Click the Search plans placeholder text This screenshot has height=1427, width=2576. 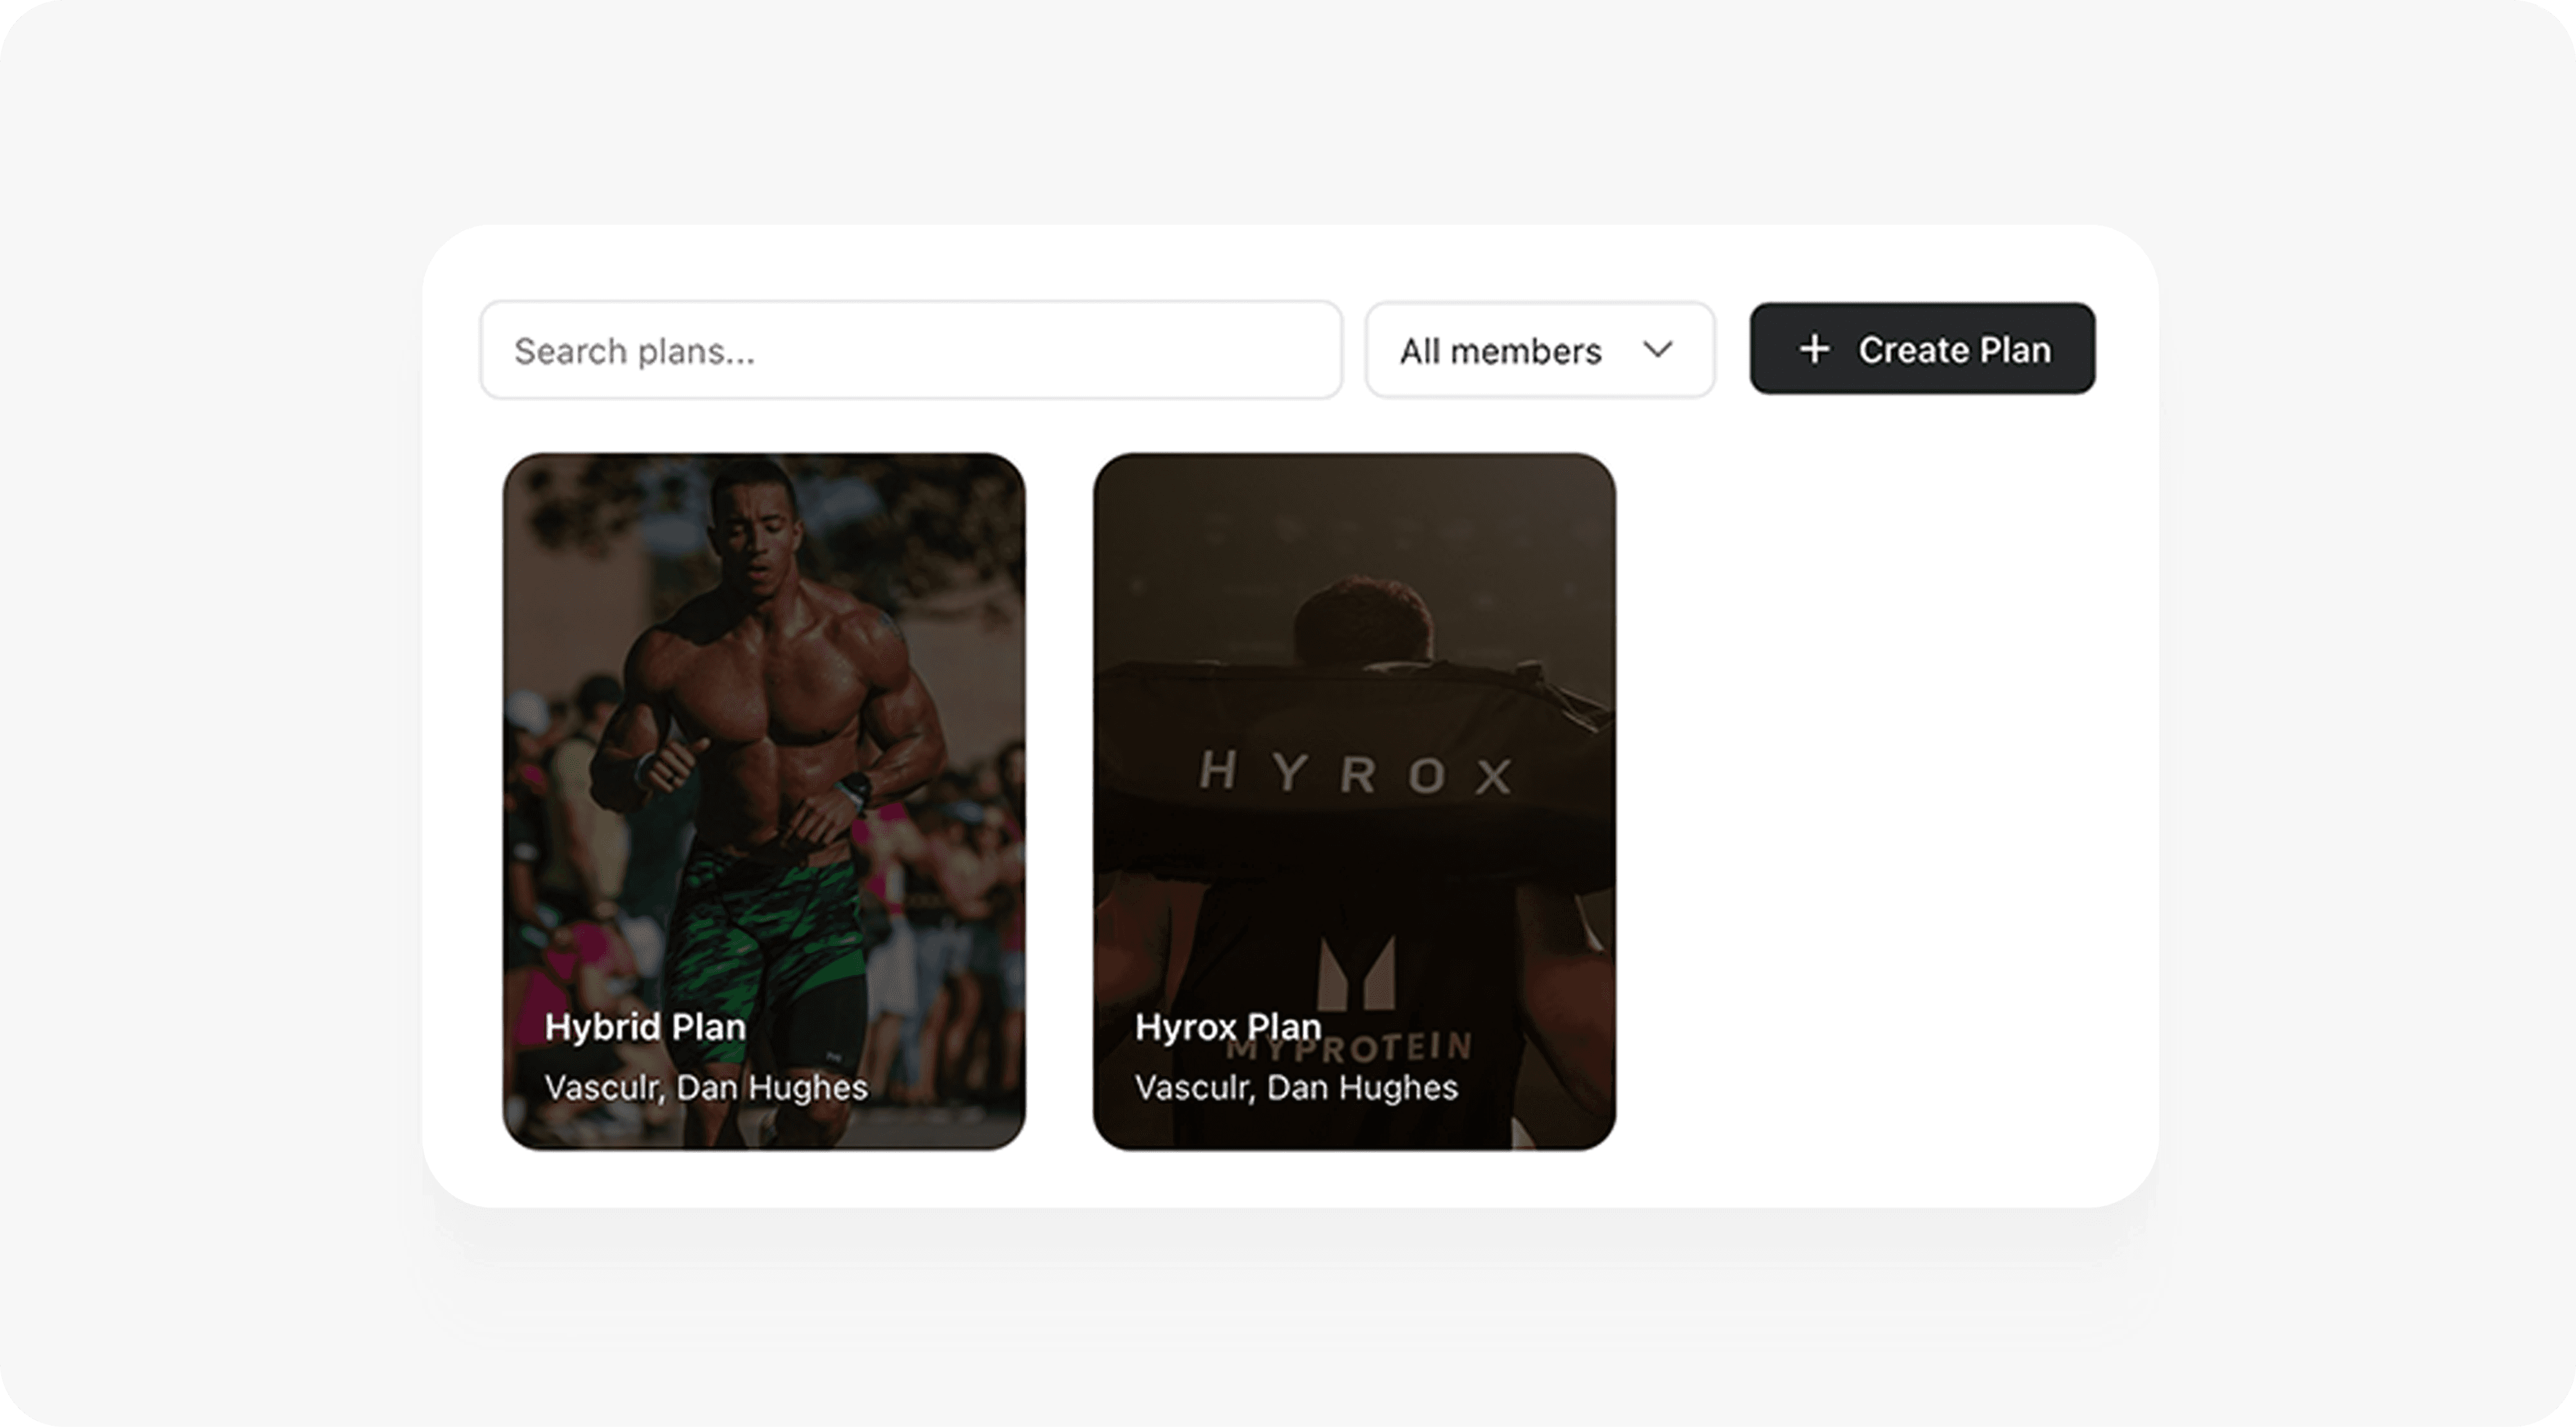click(x=634, y=351)
